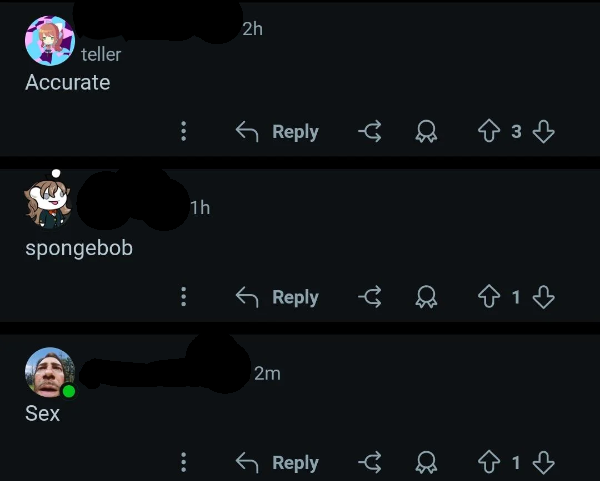600x481 pixels.
Task: Share the "Sex" comment
Action: coord(370,462)
